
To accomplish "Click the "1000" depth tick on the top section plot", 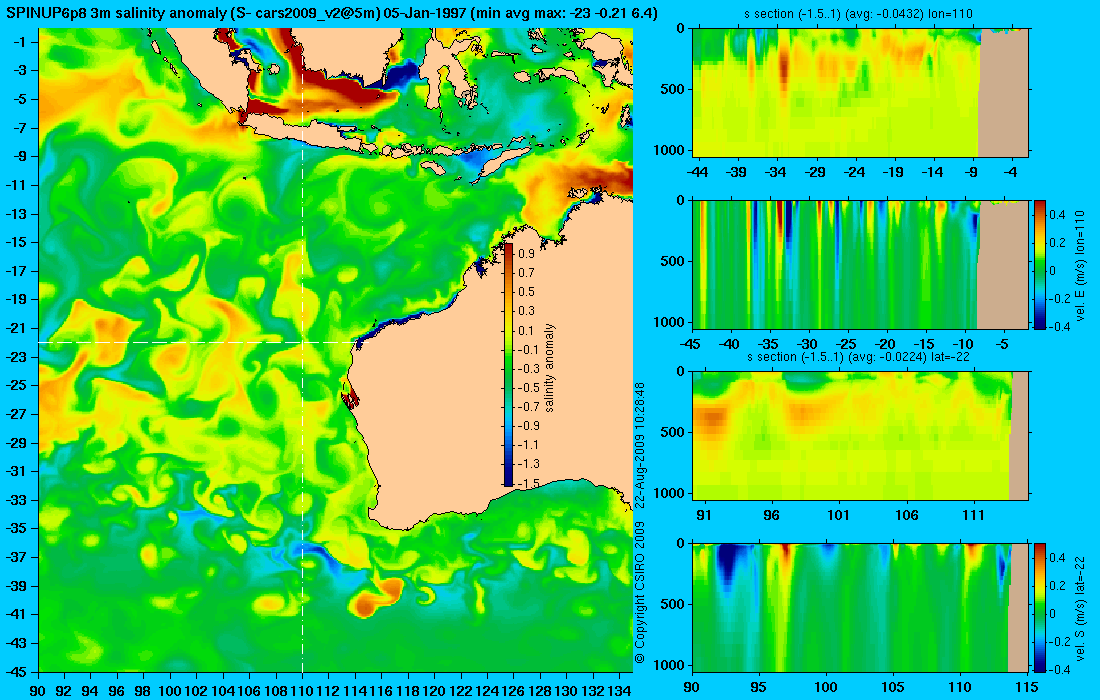I will click(671, 150).
